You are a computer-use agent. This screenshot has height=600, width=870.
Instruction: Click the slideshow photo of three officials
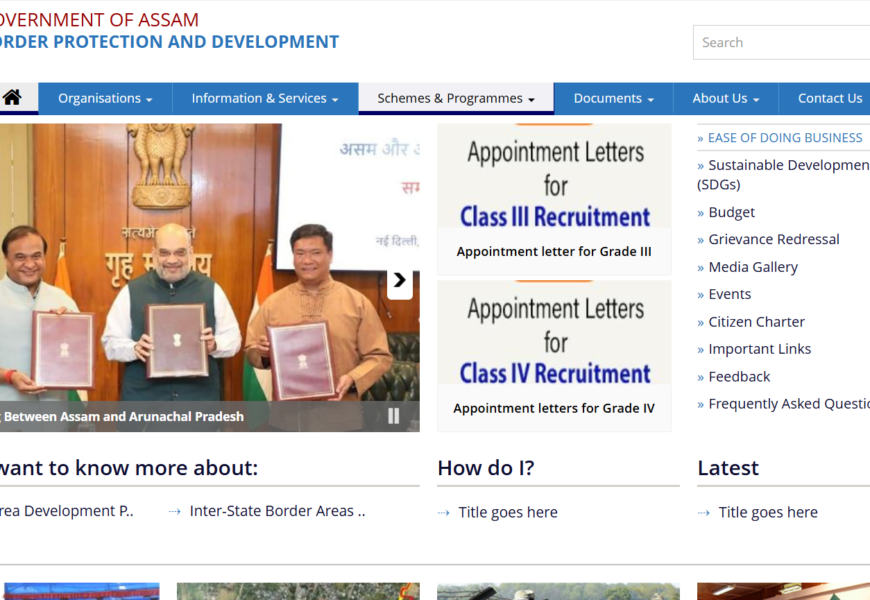200,270
